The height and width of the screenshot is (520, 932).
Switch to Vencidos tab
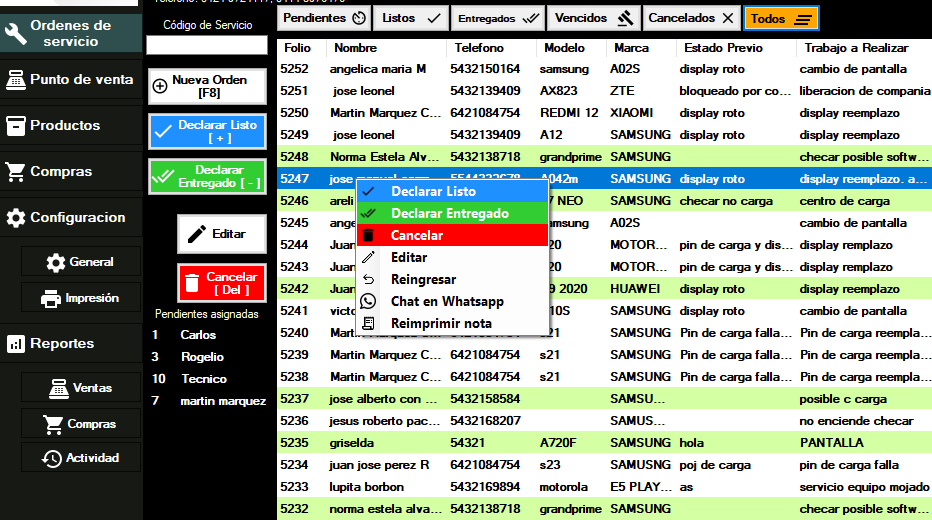tap(594, 18)
